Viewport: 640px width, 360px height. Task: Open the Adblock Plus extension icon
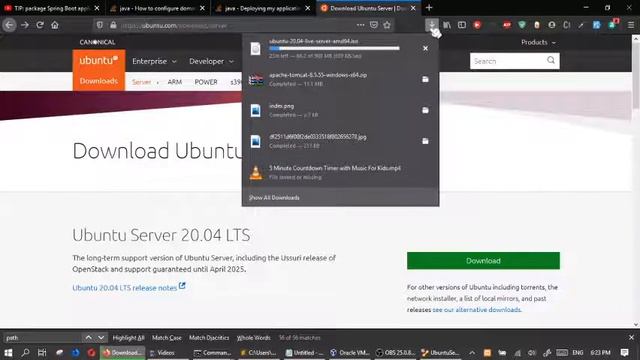[x=507, y=25]
